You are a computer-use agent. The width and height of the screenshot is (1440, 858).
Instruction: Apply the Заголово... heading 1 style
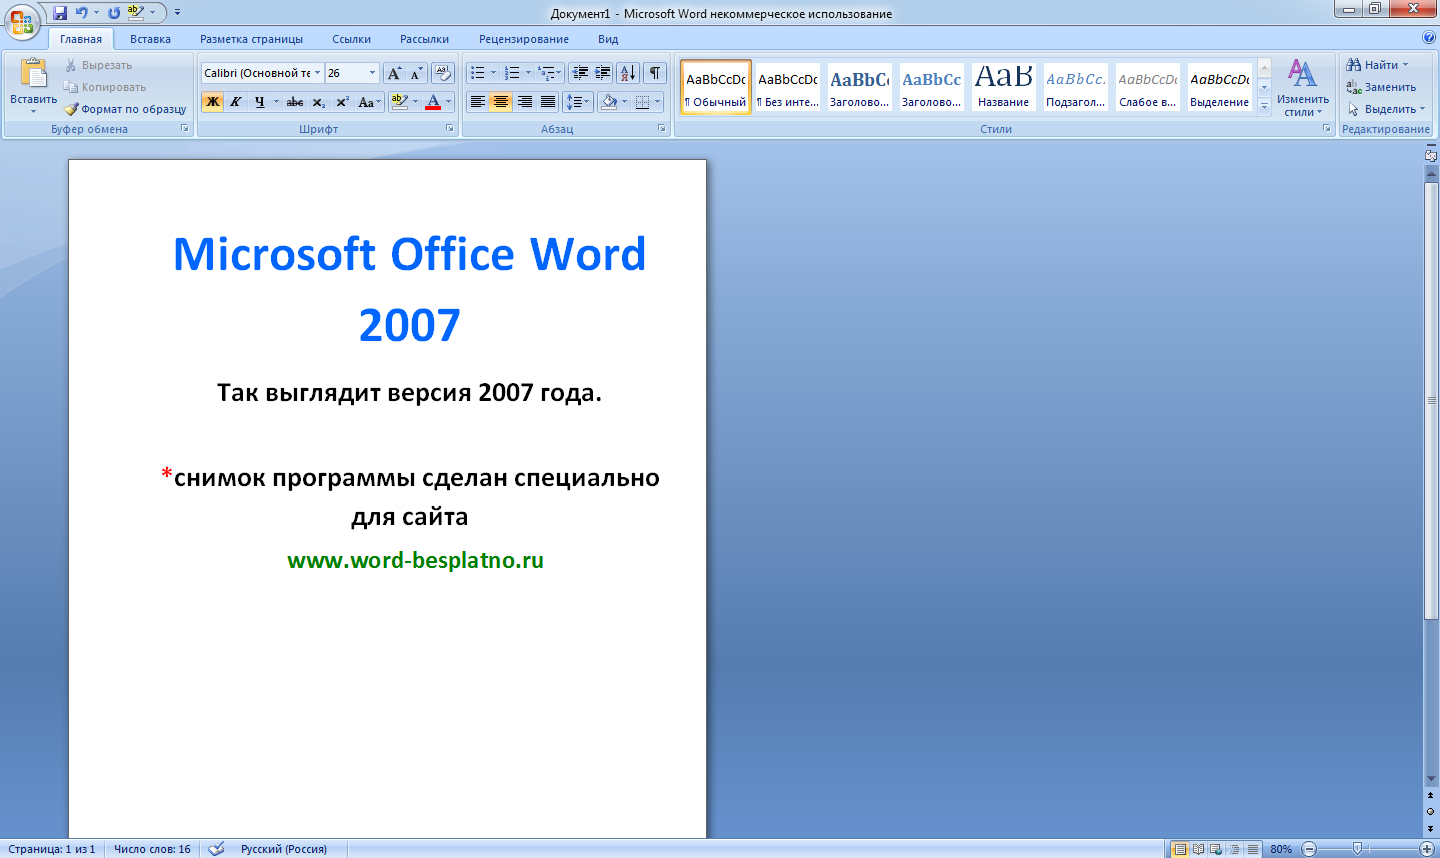pos(859,88)
